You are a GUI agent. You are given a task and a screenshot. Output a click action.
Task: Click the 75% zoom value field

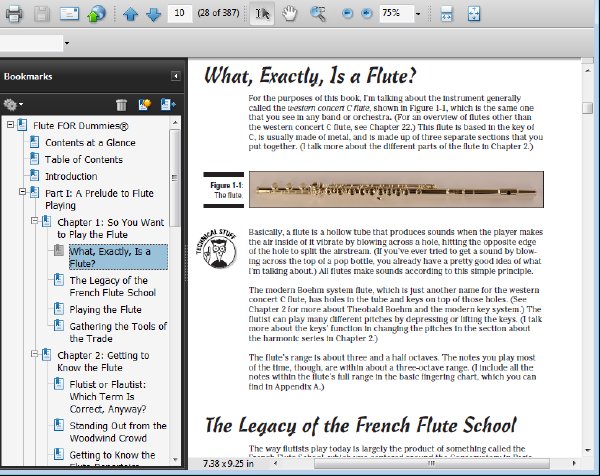(396, 13)
